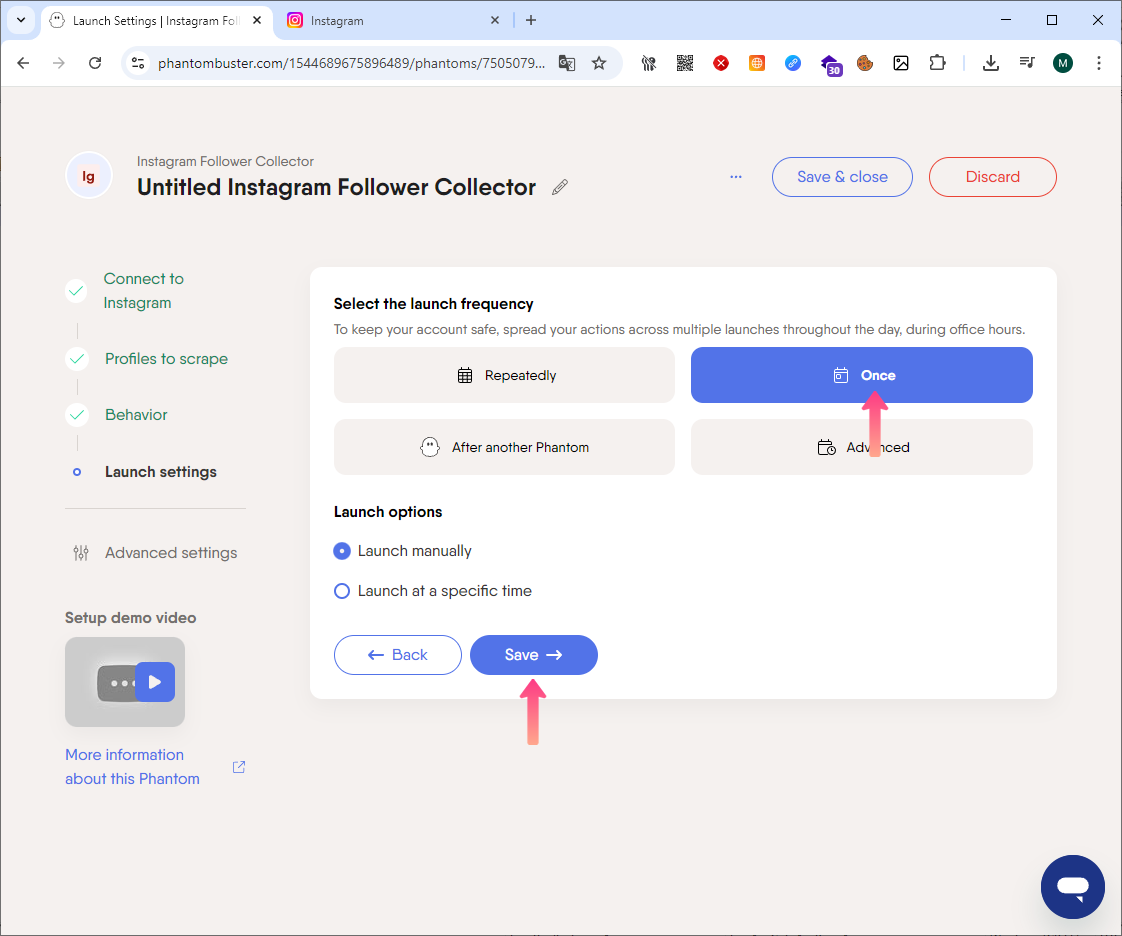
Task: Open the Extensions puzzle icon
Action: coord(937,63)
